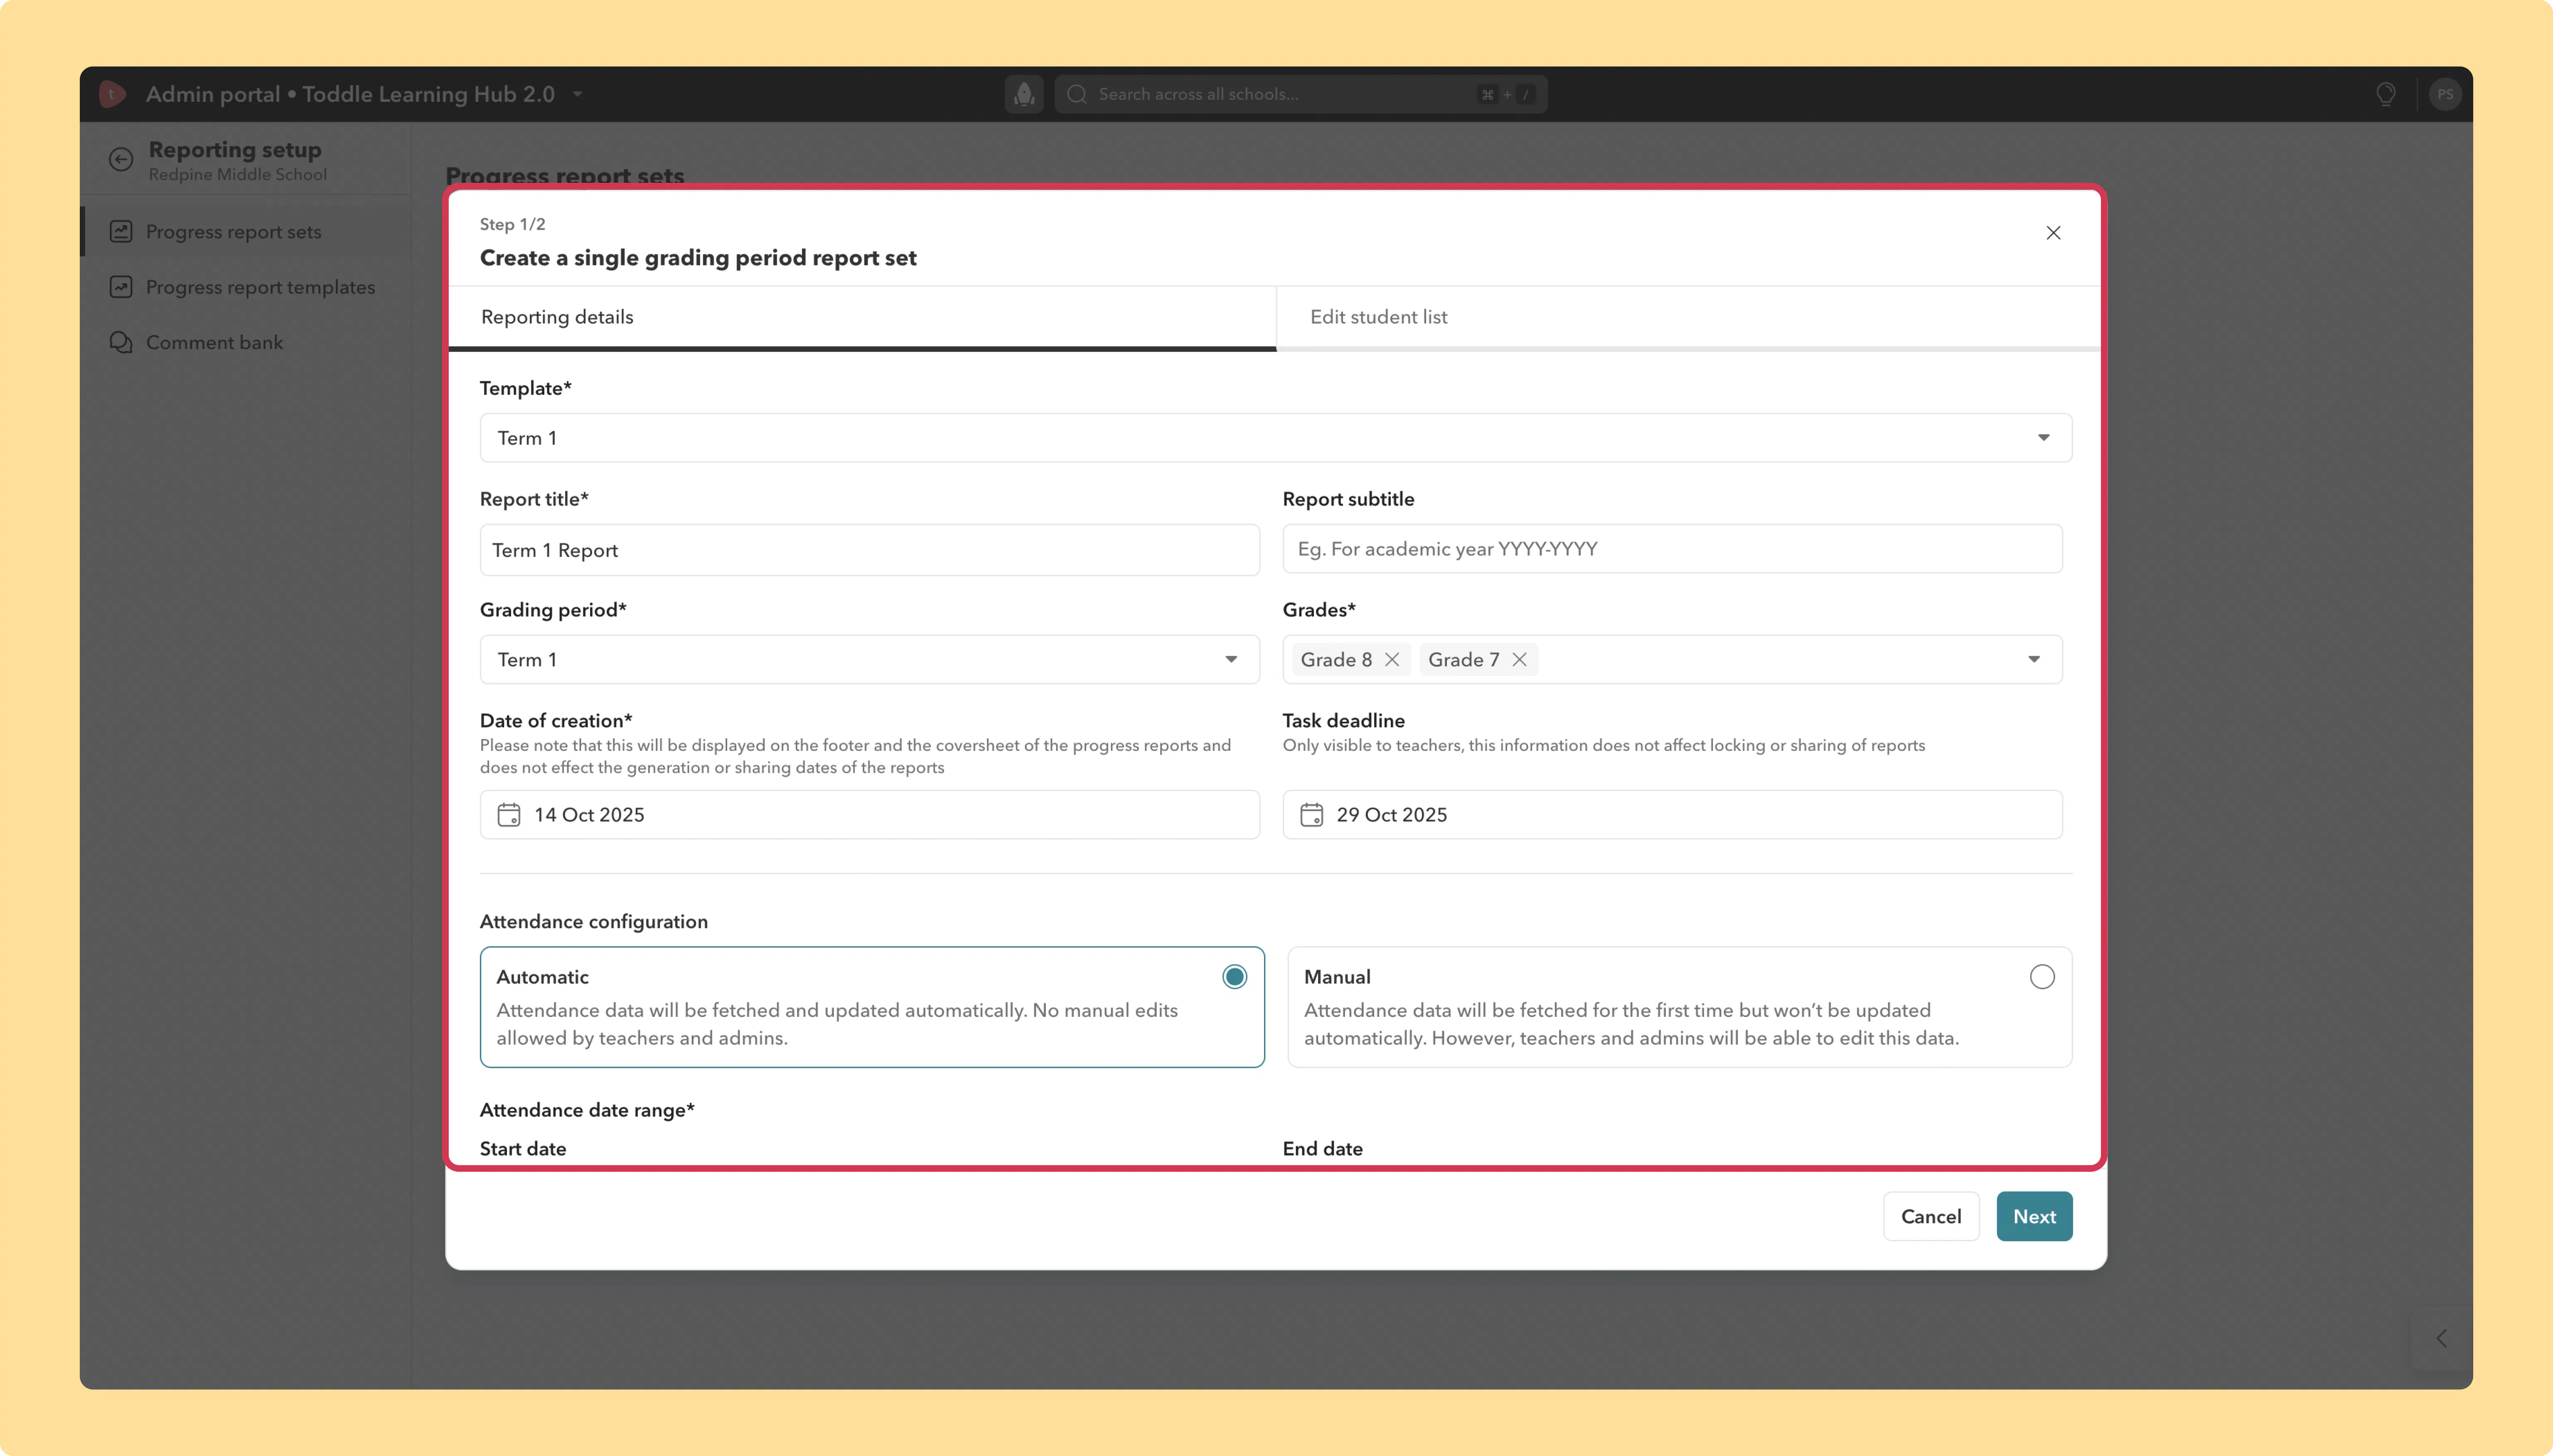This screenshot has height=1456, width=2553.
Task: Click the Next button
Action: pyautogui.click(x=2034, y=1217)
